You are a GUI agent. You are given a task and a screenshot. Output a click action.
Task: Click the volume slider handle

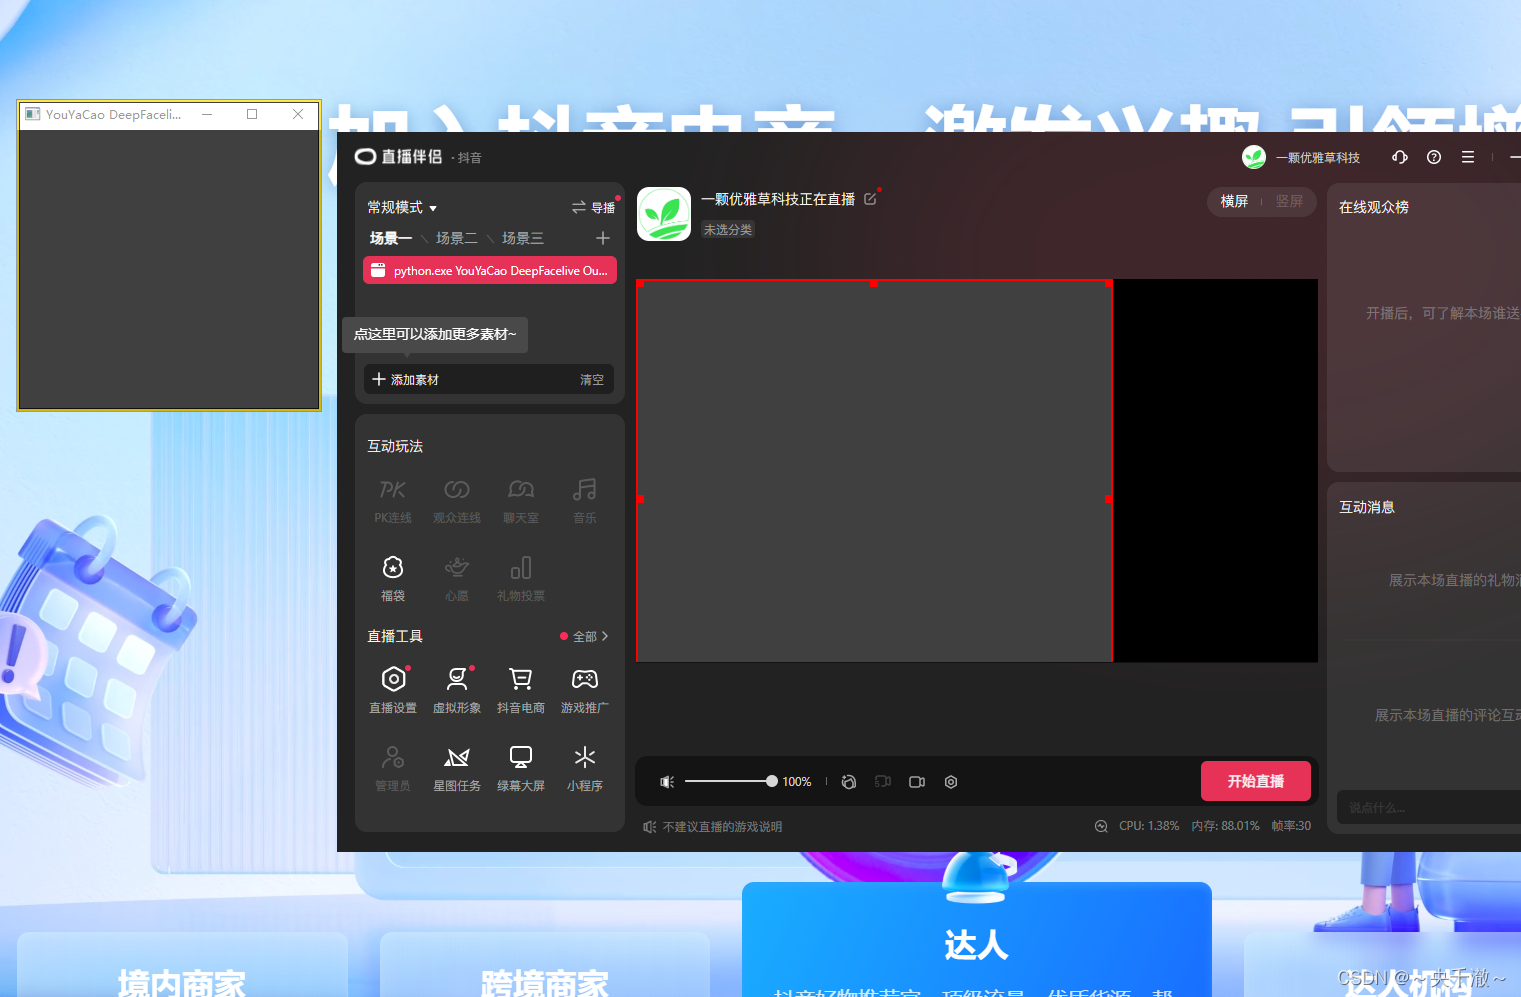[x=771, y=781]
